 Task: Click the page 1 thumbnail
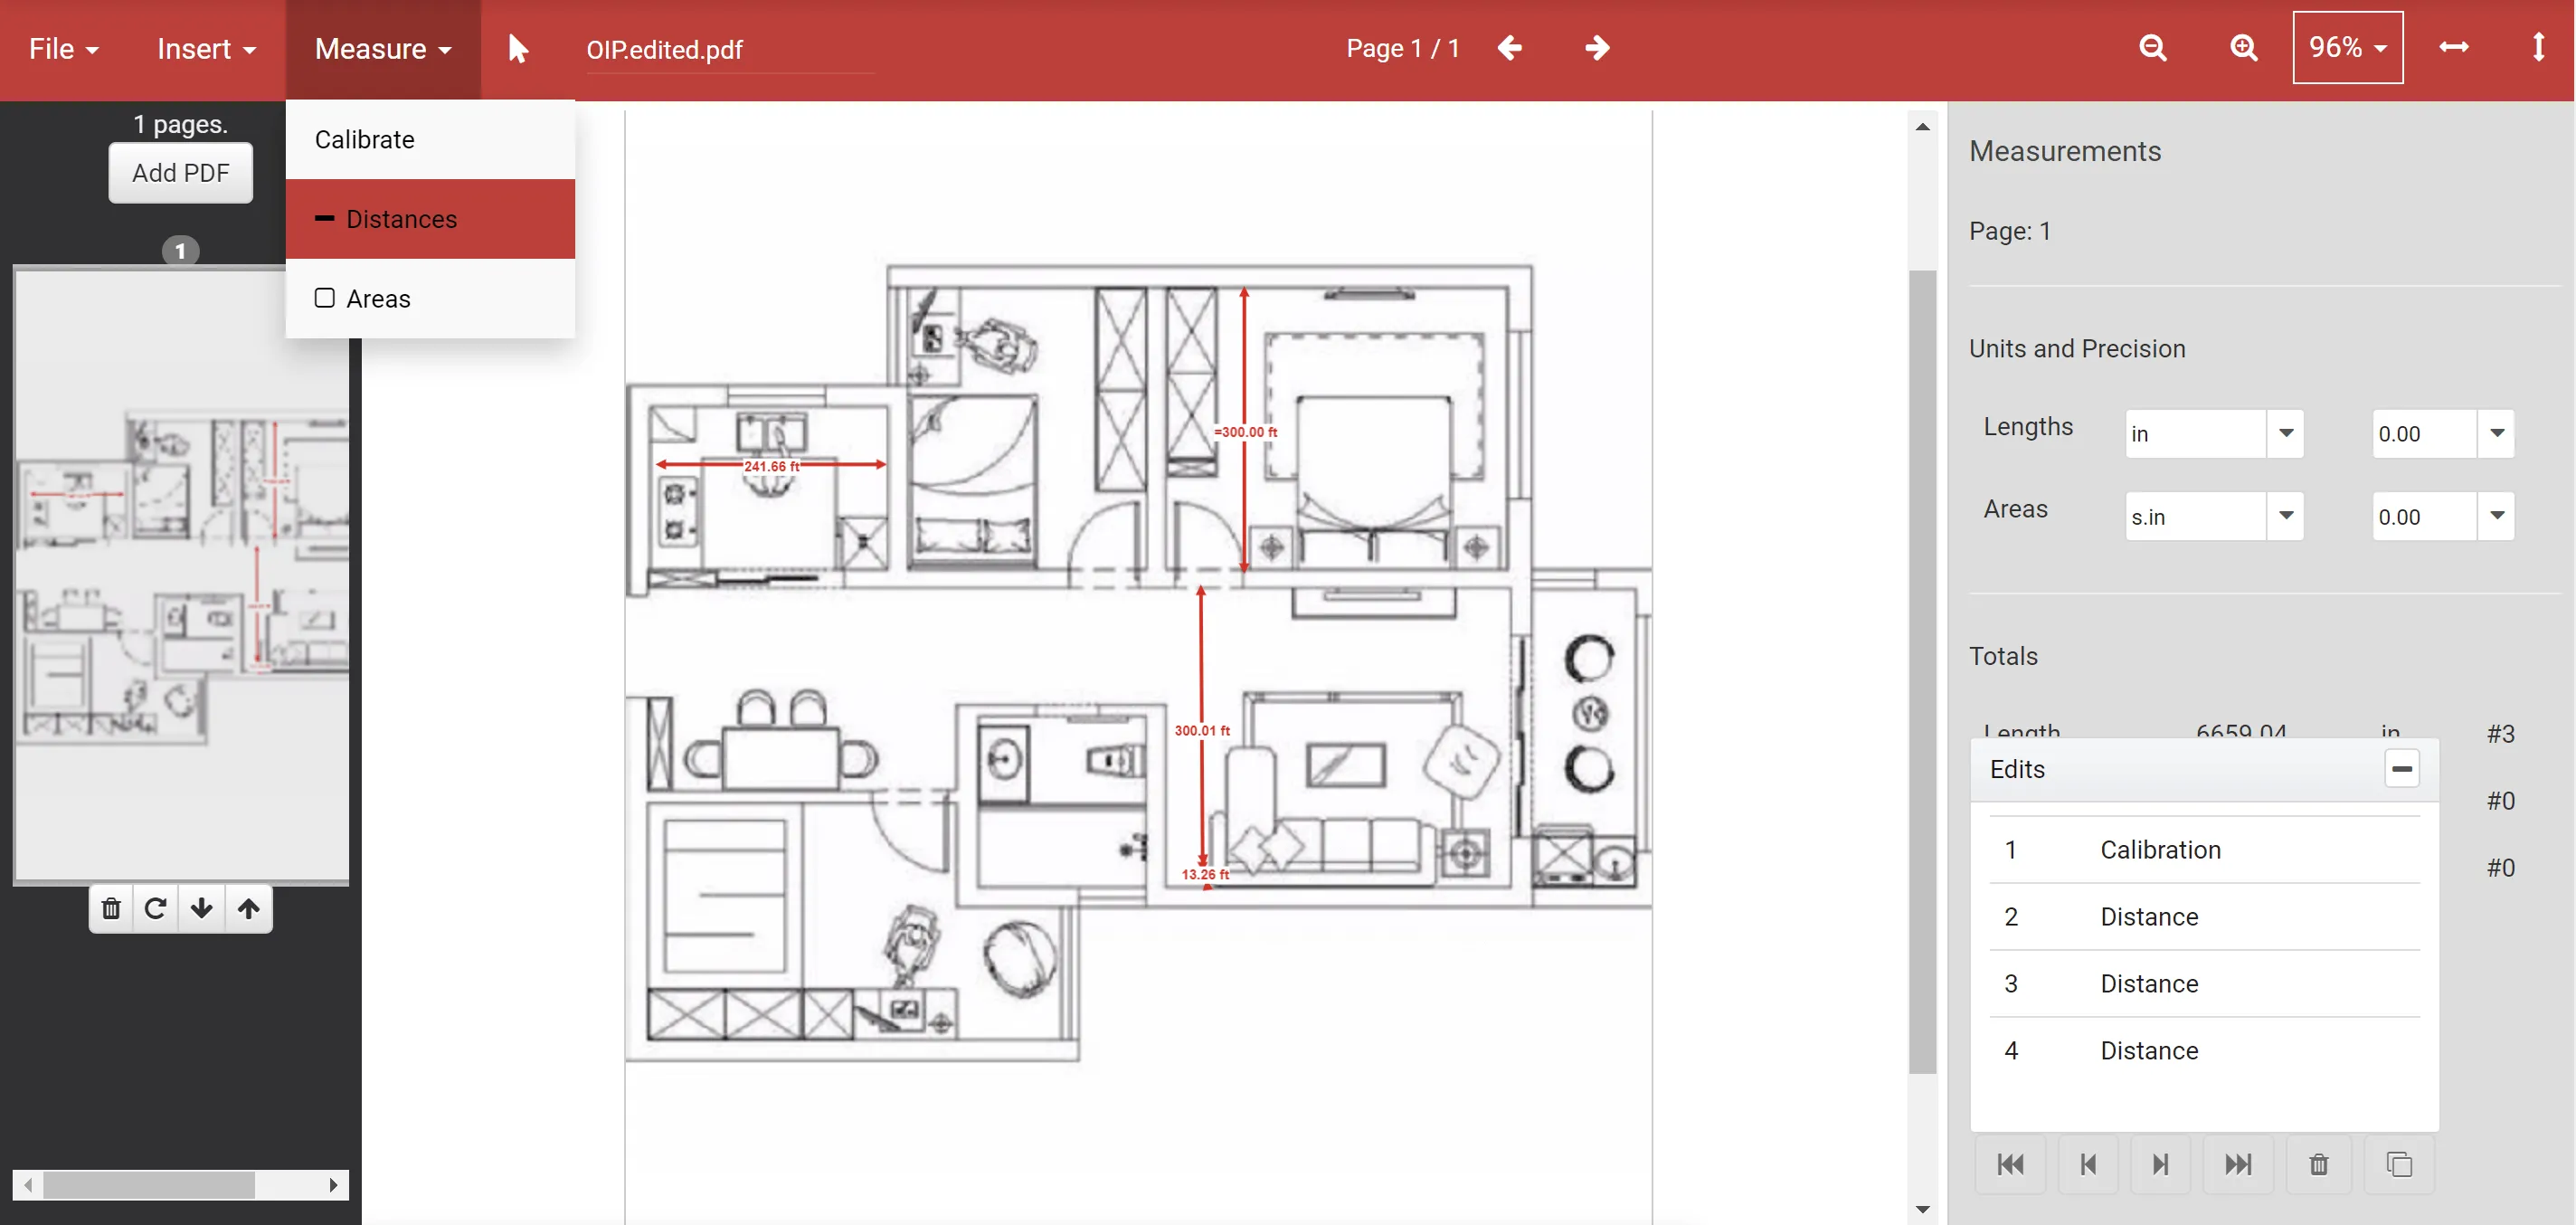tap(181, 574)
